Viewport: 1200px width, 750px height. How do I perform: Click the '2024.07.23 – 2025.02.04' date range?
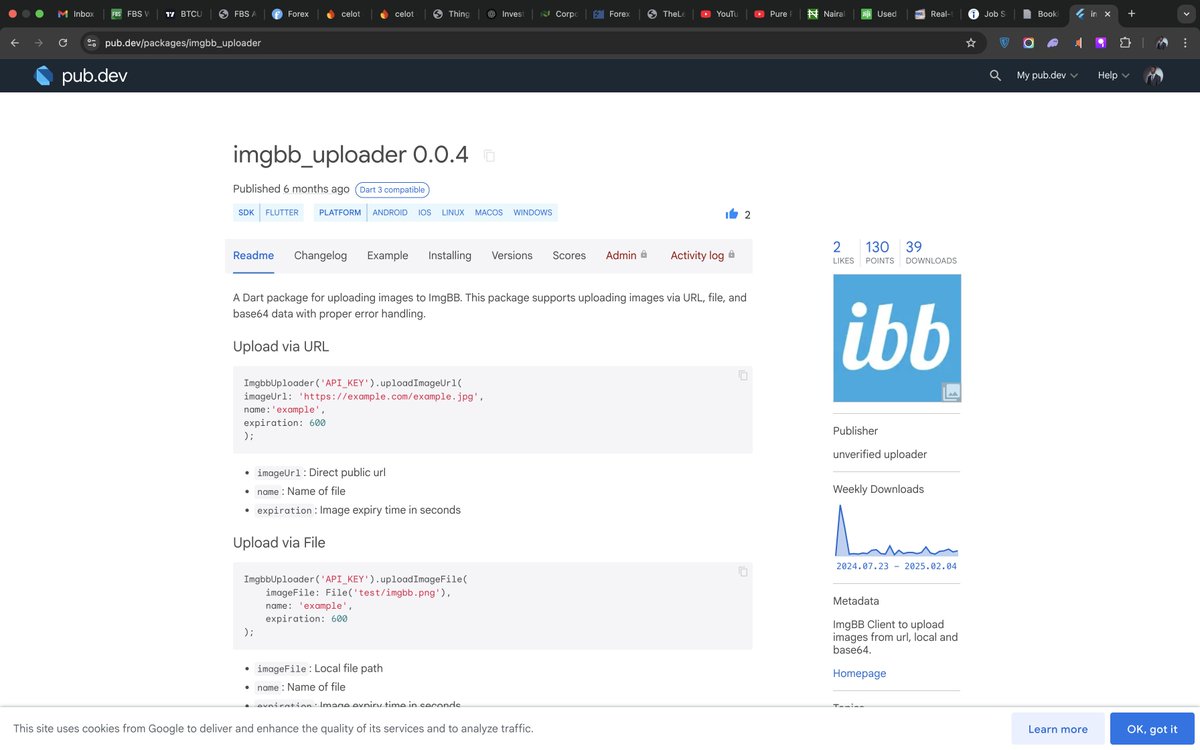point(897,566)
